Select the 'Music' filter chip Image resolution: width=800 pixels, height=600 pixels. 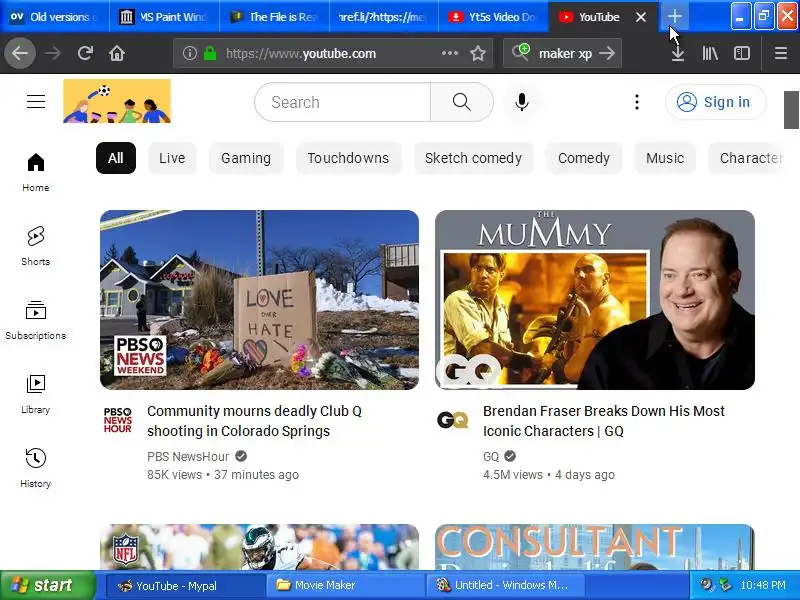pyautogui.click(x=665, y=158)
